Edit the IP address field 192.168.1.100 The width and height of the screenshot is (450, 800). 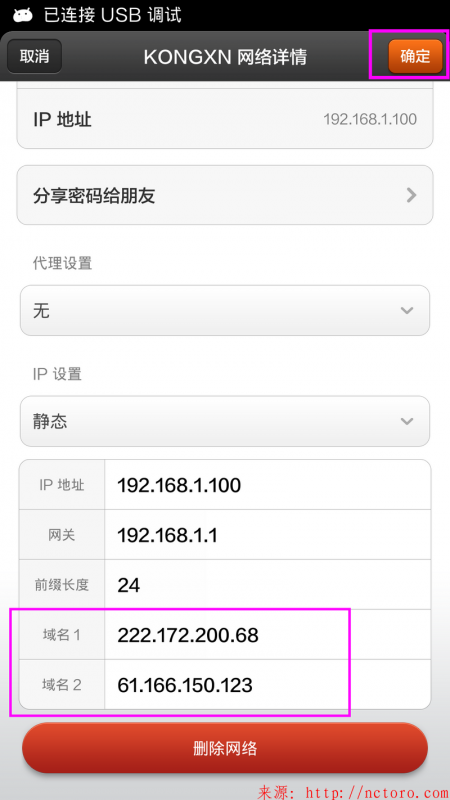(267, 485)
